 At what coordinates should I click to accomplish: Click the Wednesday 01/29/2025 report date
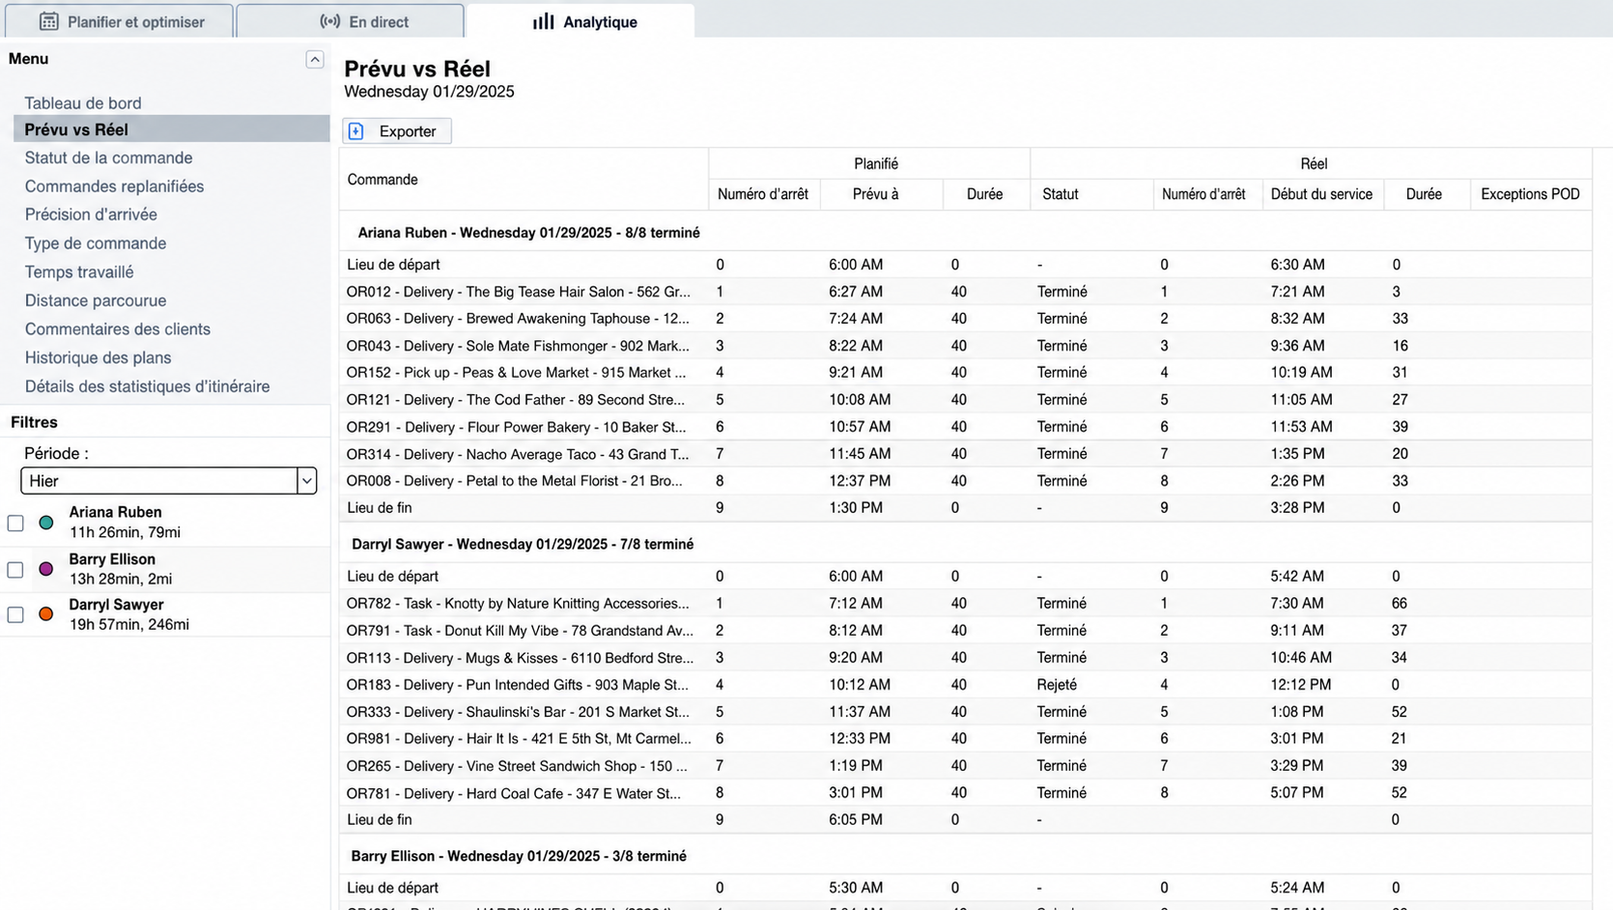(x=429, y=92)
